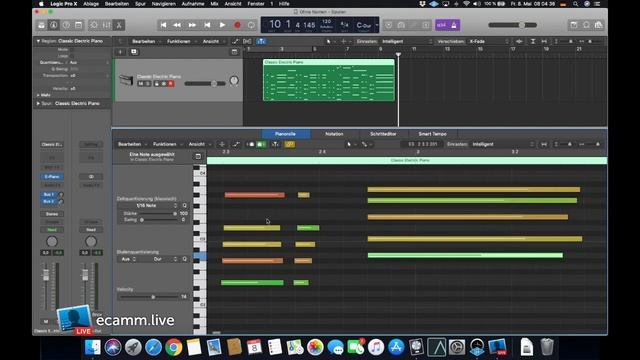Open the Piano Roll Funktionen dropdown

coord(167,144)
